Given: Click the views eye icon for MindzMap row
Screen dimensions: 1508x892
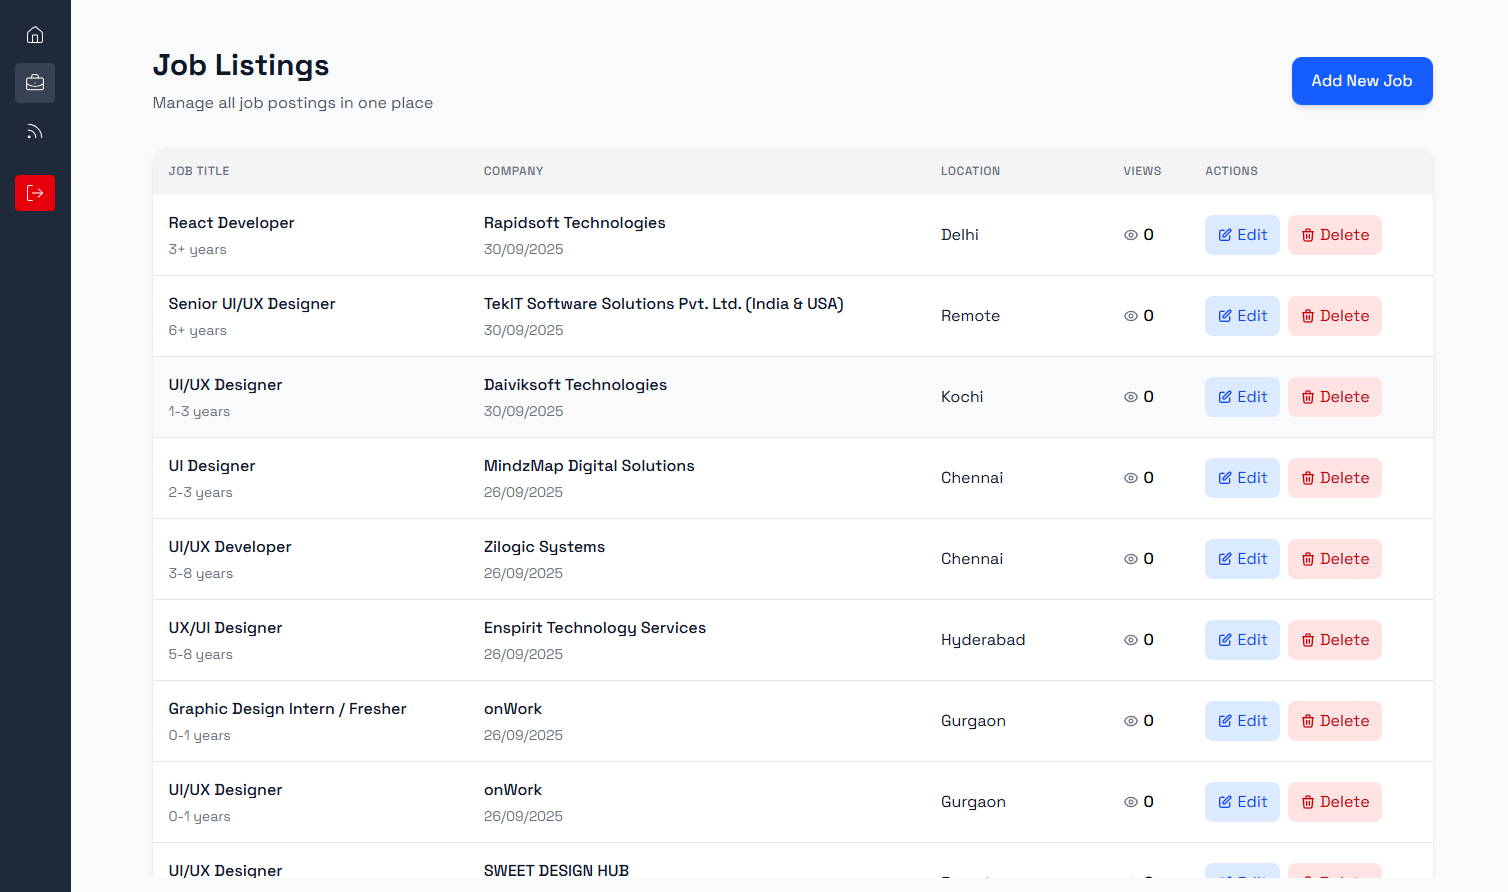Looking at the screenshot, I should coord(1131,478).
